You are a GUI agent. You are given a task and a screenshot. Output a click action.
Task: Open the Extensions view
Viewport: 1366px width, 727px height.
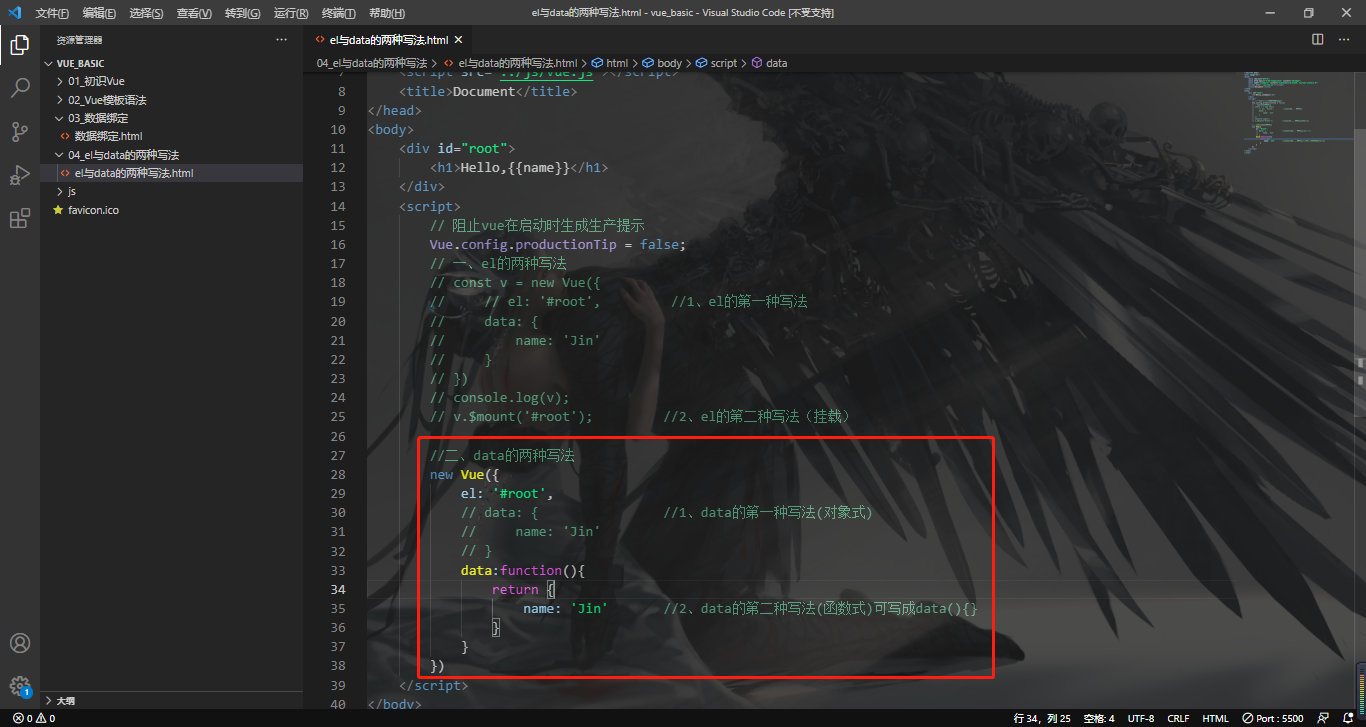[19, 218]
